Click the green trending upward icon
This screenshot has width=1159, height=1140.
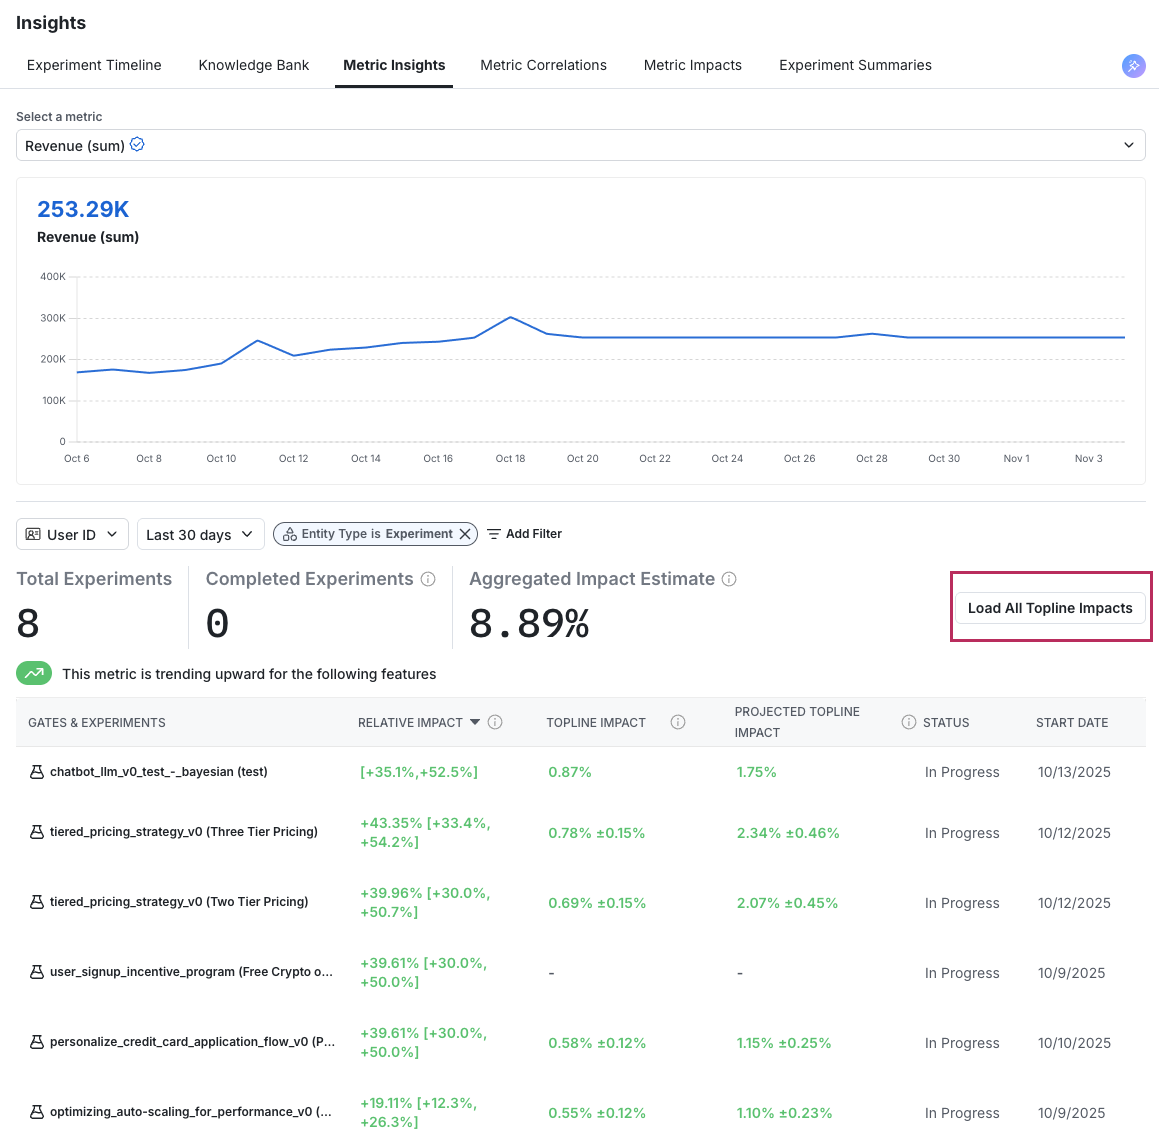(x=34, y=674)
